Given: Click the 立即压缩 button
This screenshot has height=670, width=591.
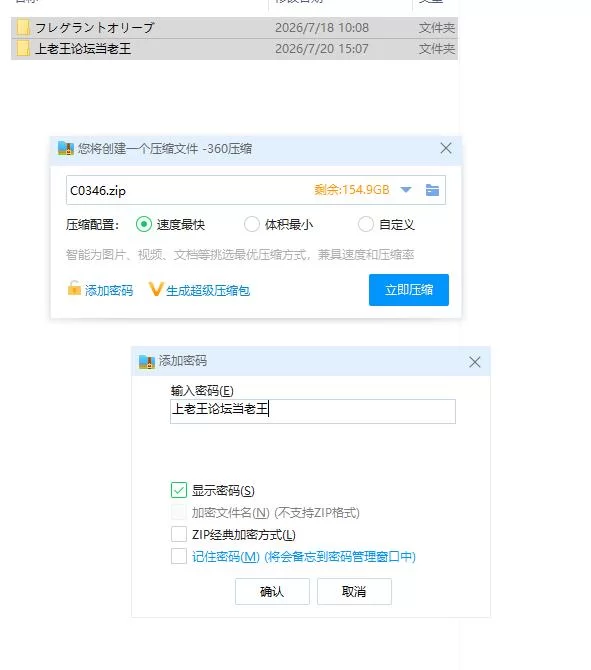Looking at the screenshot, I should 409,290.
